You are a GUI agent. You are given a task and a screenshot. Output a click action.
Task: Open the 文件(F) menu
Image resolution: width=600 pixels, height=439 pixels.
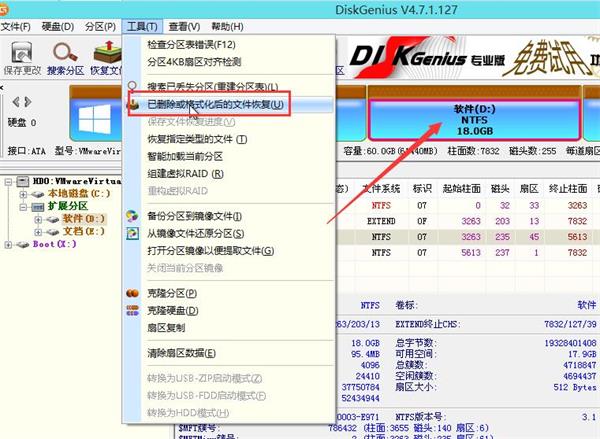[x=16, y=27]
